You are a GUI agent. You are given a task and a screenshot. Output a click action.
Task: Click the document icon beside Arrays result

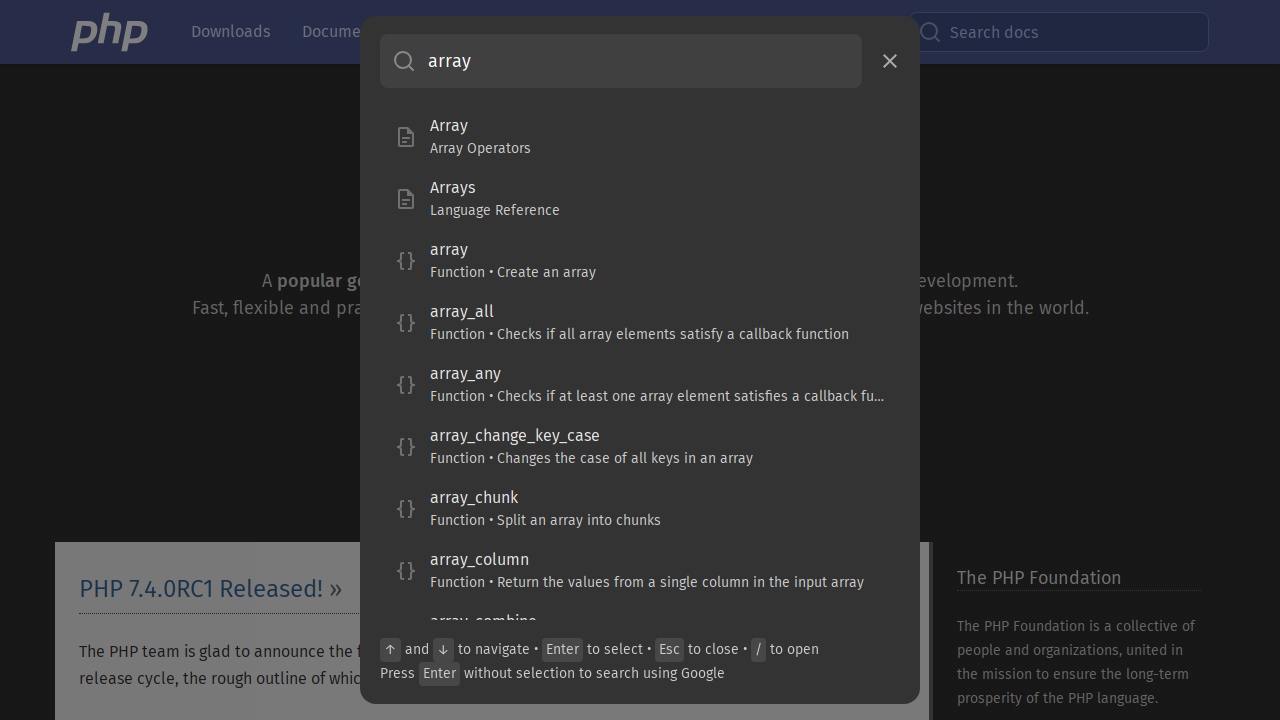[x=406, y=199]
